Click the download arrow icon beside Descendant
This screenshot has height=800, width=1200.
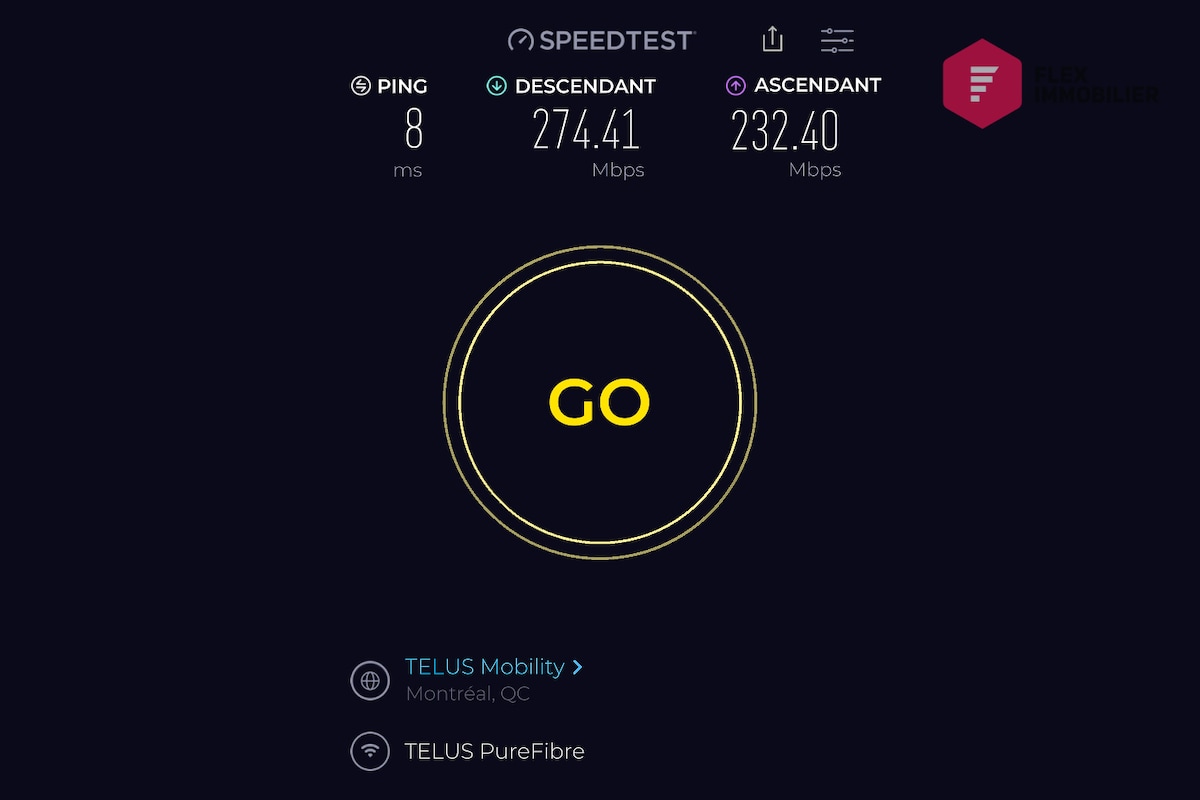496,86
